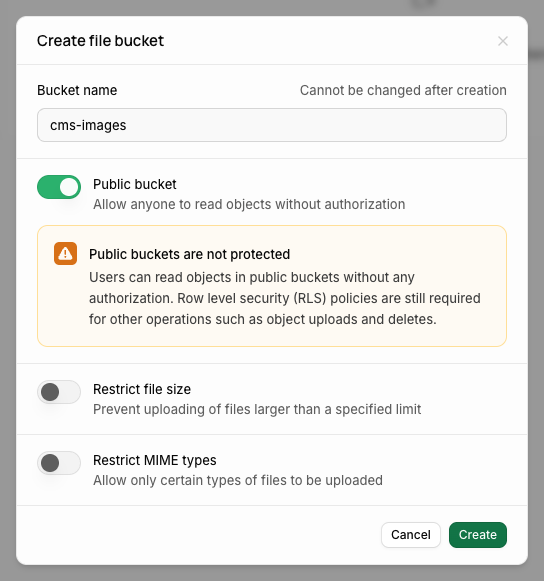The height and width of the screenshot is (581, 544).
Task: Click 'Allow only certain types of files' text
Action: [x=238, y=480]
